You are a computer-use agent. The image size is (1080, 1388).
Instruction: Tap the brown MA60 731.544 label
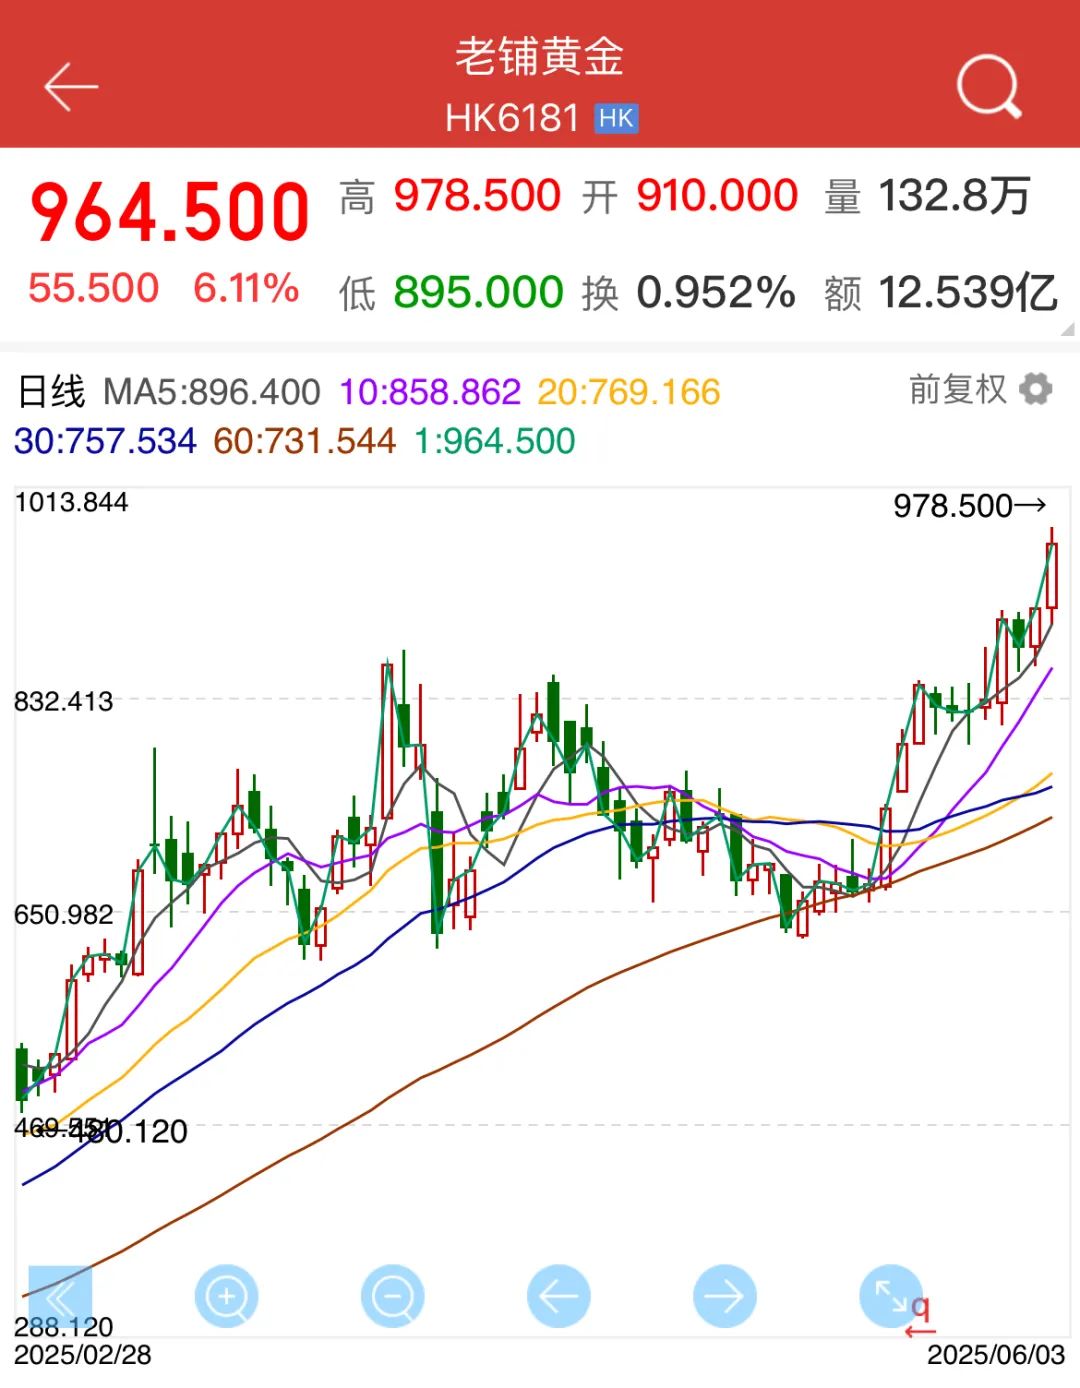[x=304, y=441]
